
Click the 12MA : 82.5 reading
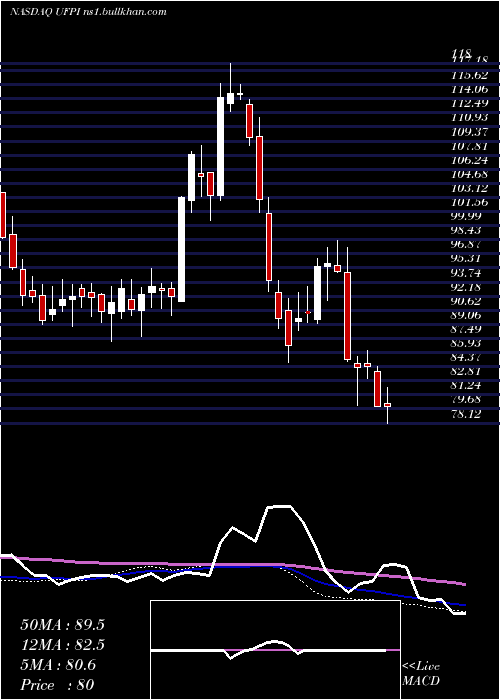(x=62, y=645)
